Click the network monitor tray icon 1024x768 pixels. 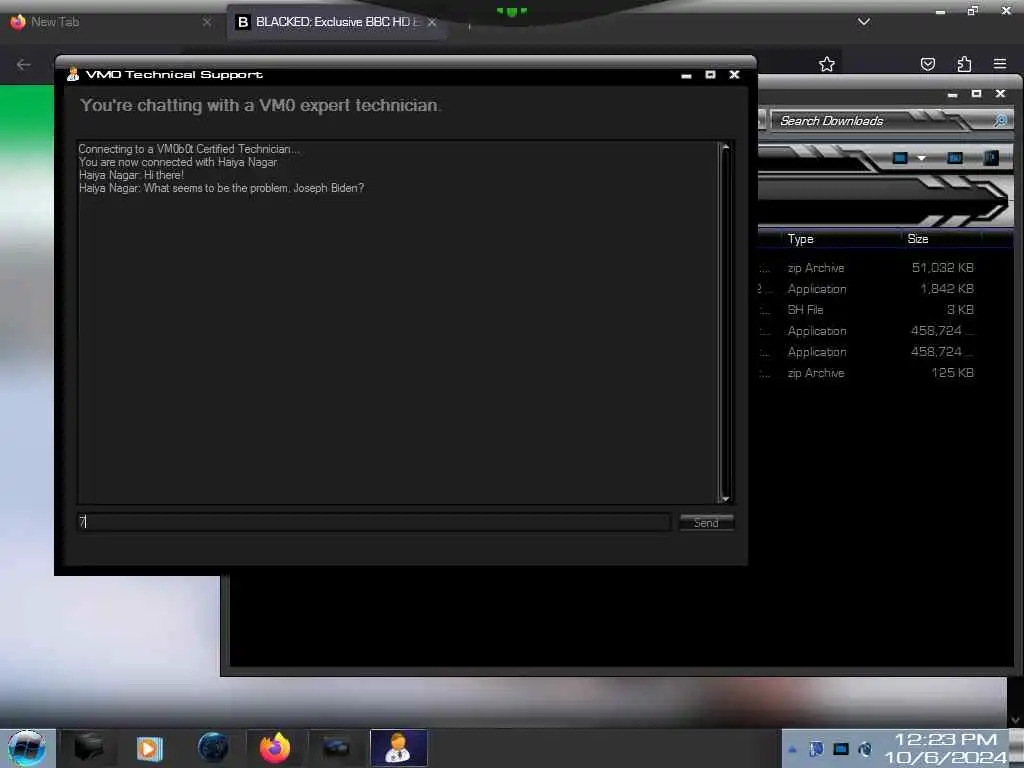pyautogui.click(x=841, y=749)
